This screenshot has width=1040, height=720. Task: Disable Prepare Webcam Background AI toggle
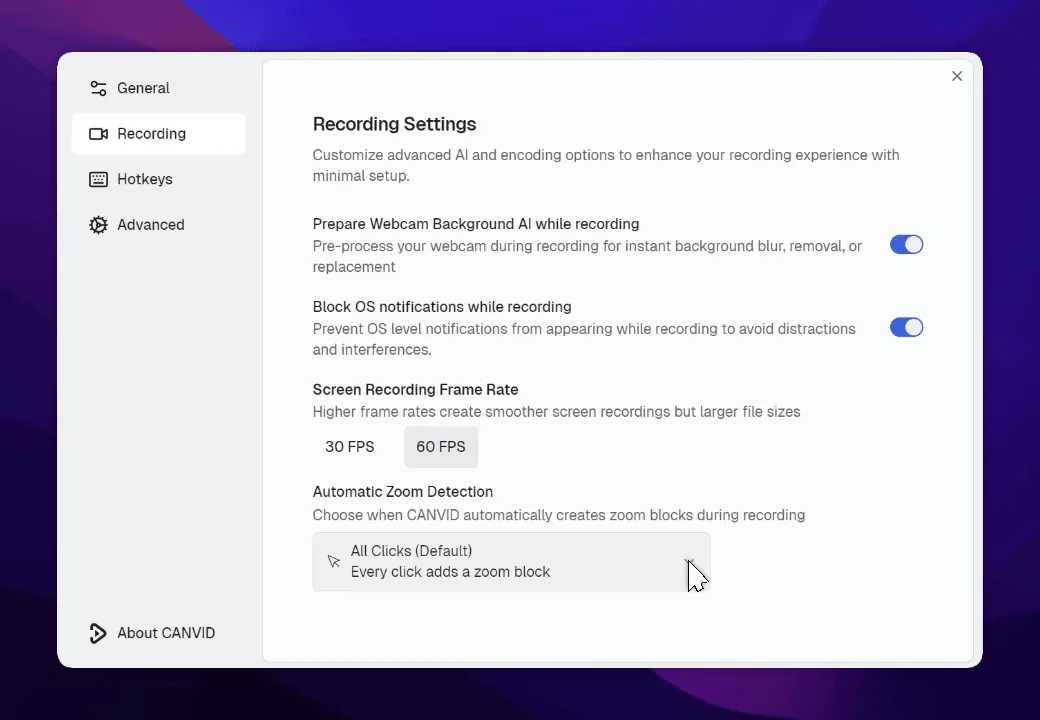coord(906,245)
